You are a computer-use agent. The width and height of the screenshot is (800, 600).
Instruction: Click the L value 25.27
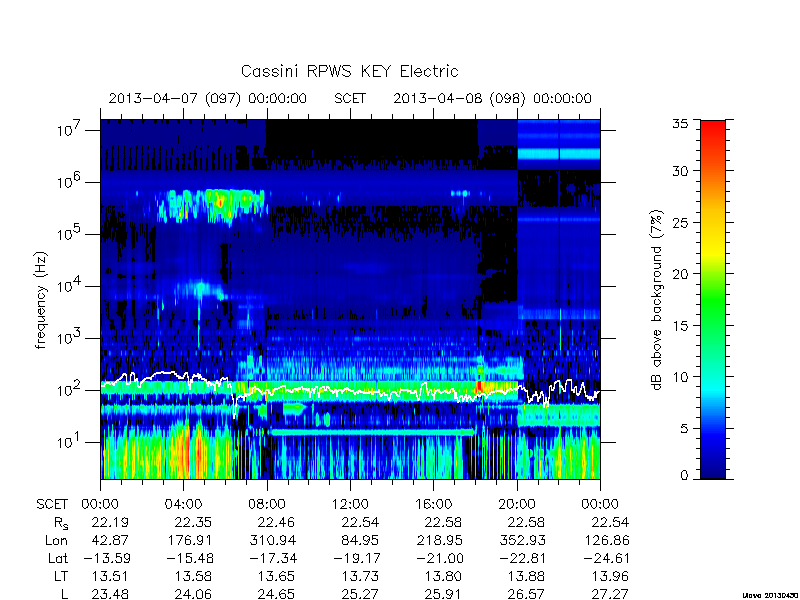(x=359, y=594)
